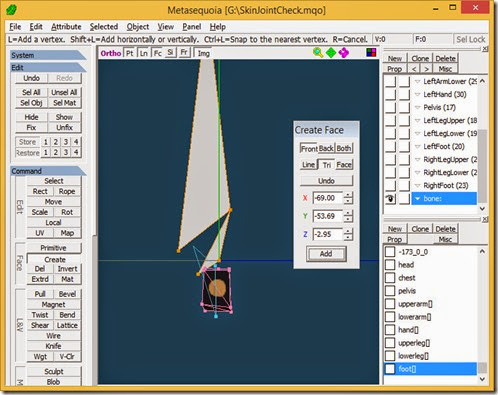Screen dimensions: 498x395
Task: Collapse the bone: object tree arrow
Action: 417,199
